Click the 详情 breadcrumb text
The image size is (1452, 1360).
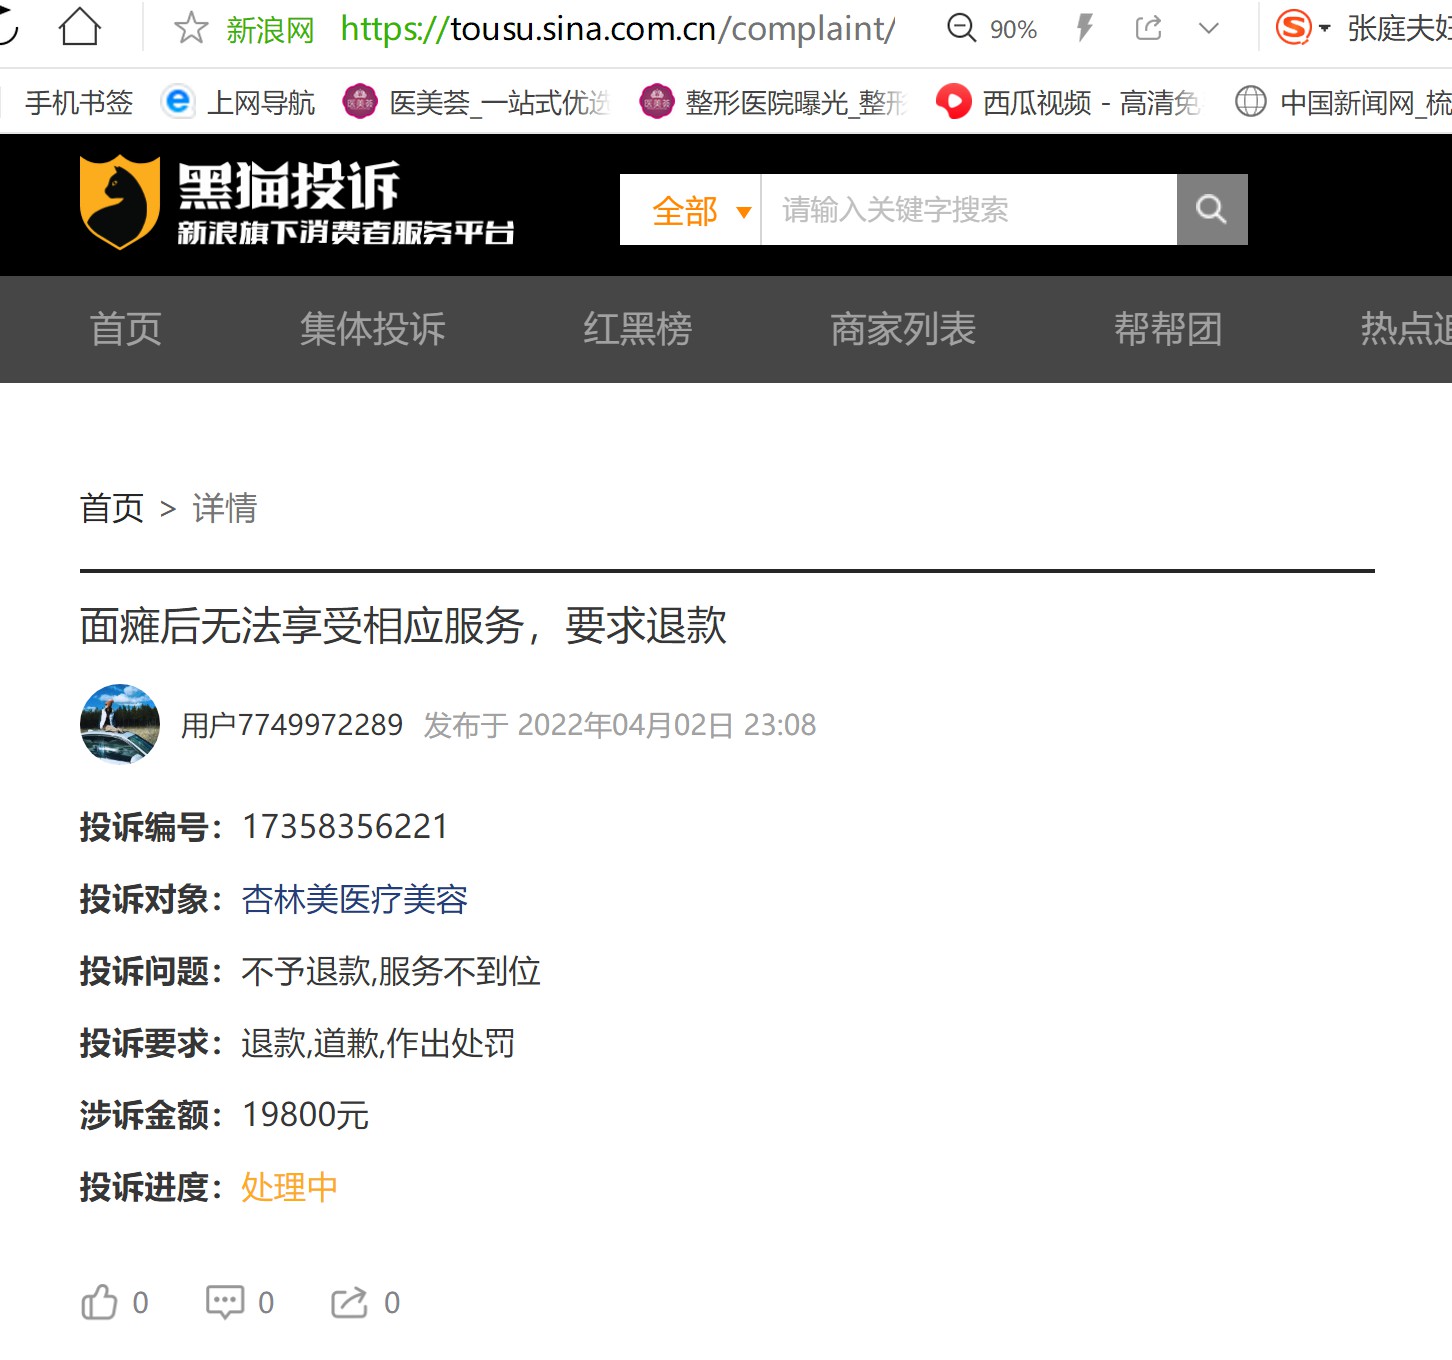225,508
